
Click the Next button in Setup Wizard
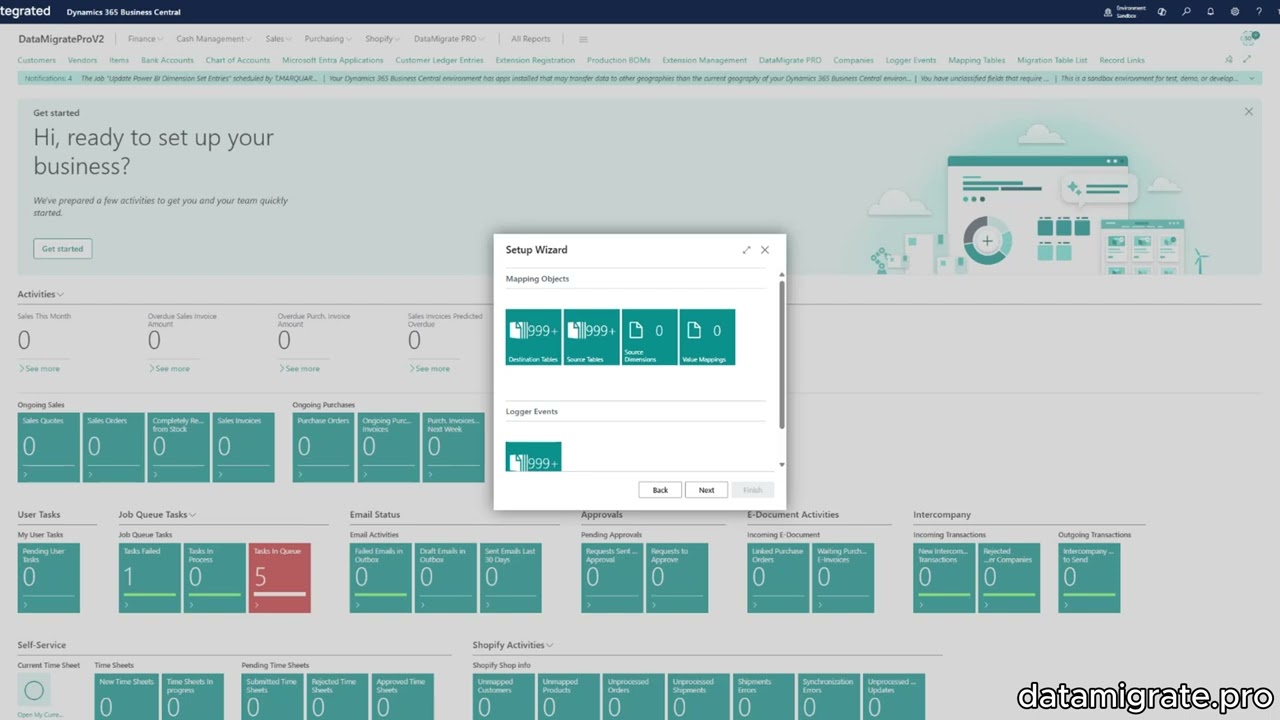pos(706,490)
